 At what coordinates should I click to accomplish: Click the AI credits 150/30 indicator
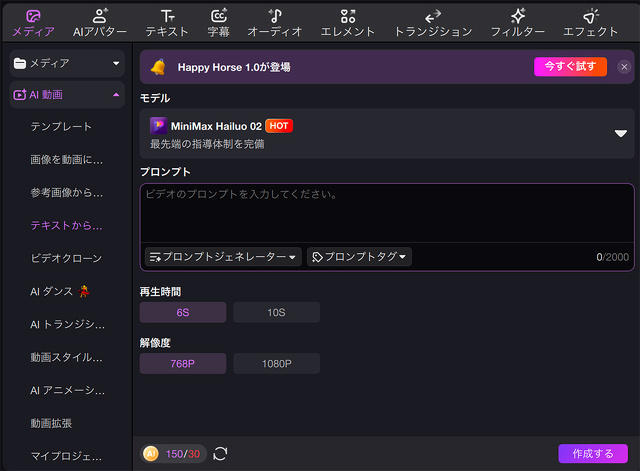coord(173,454)
